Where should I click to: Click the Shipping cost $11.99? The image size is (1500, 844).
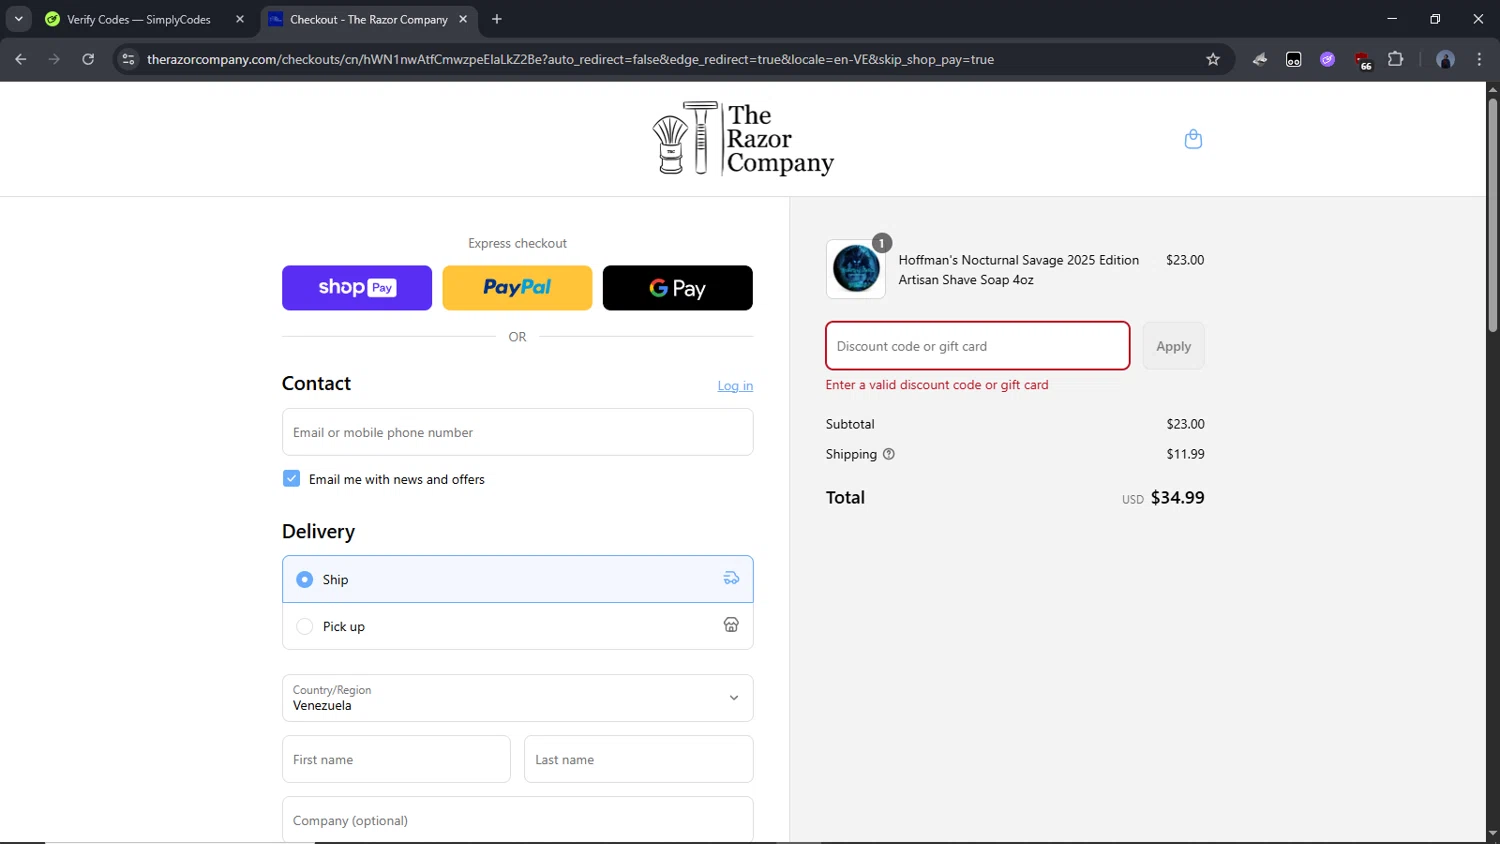1185,454
